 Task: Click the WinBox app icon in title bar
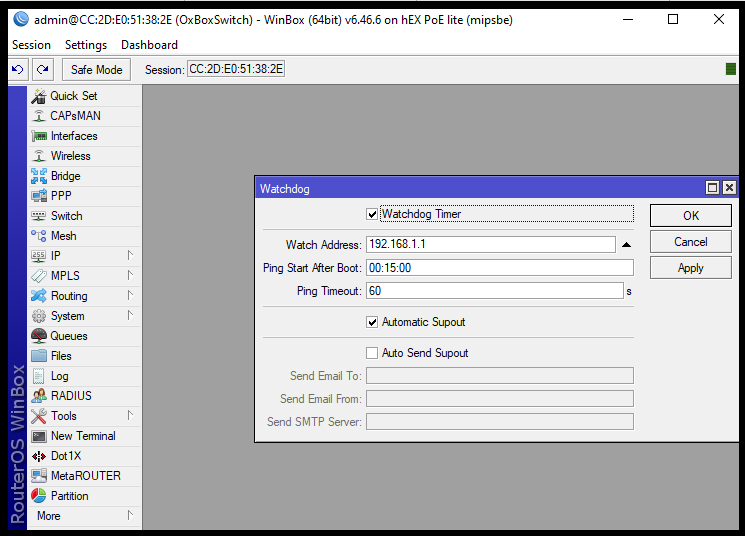point(21,19)
